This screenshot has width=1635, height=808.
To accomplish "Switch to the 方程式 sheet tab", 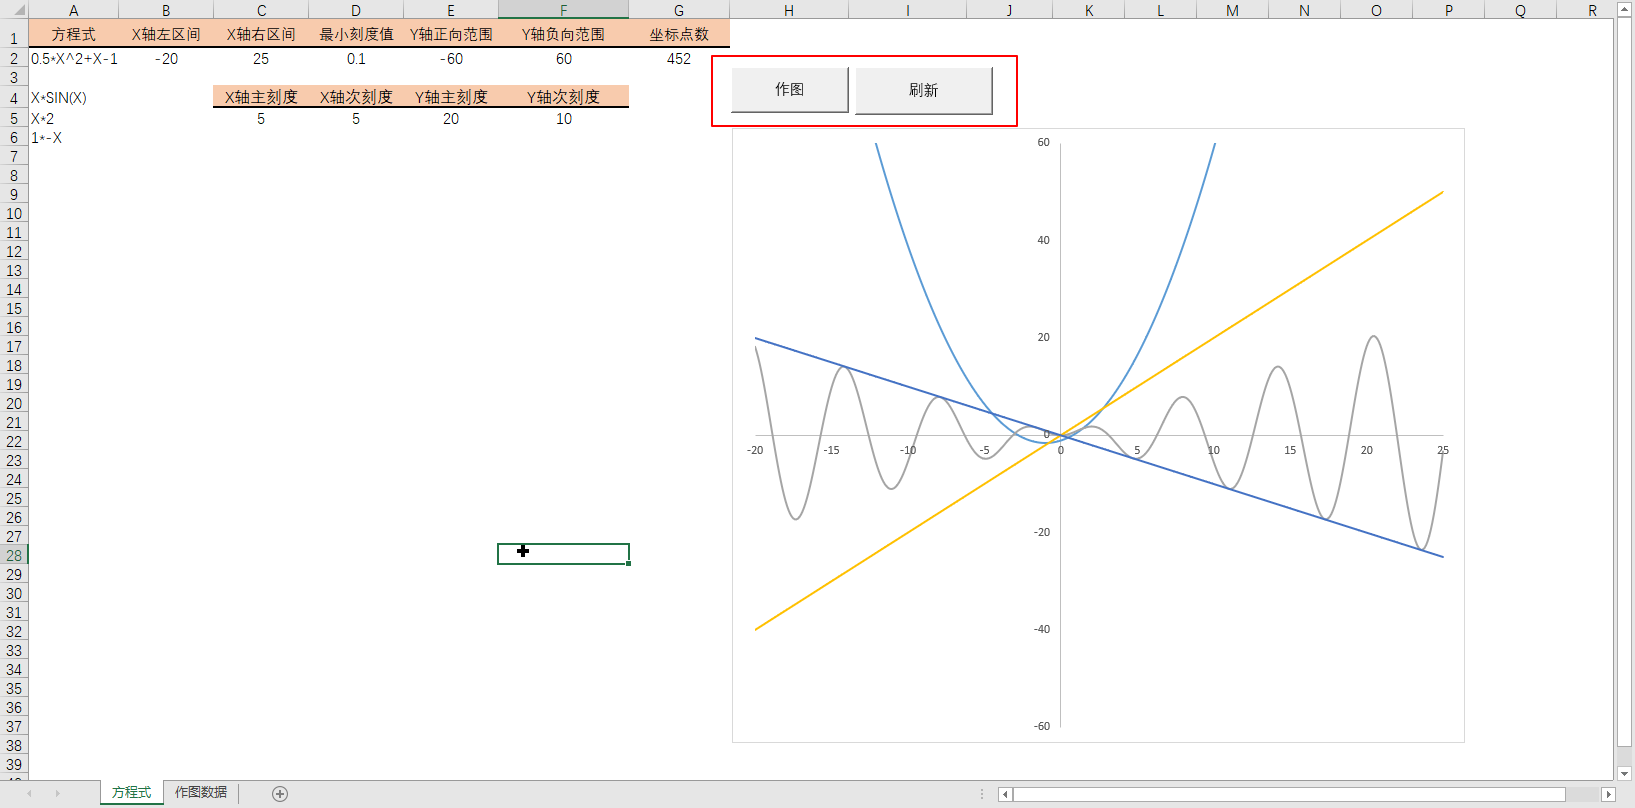I will [132, 792].
